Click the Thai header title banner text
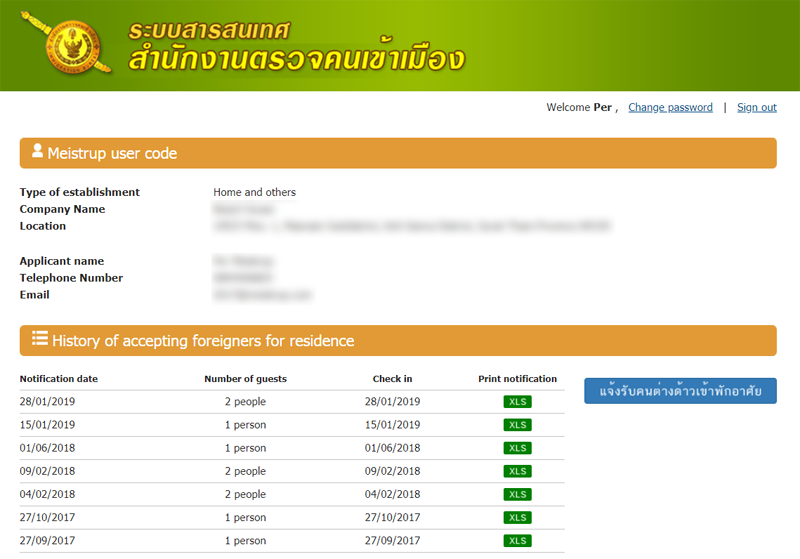The image size is (800, 559). pos(296,46)
